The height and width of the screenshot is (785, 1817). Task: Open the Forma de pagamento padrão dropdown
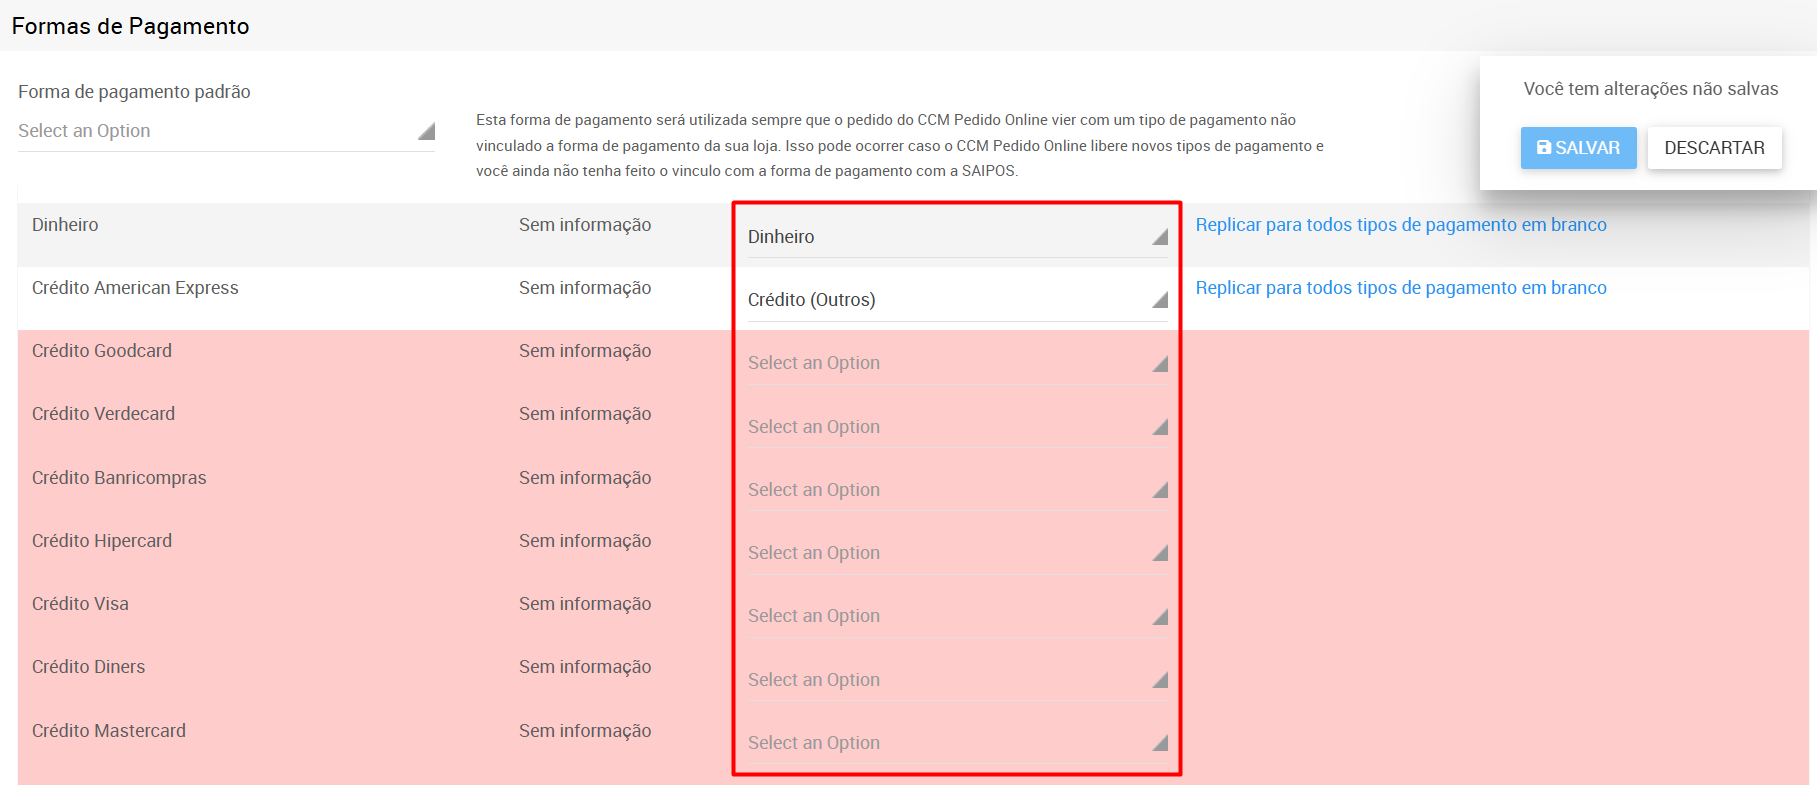point(226,131)
